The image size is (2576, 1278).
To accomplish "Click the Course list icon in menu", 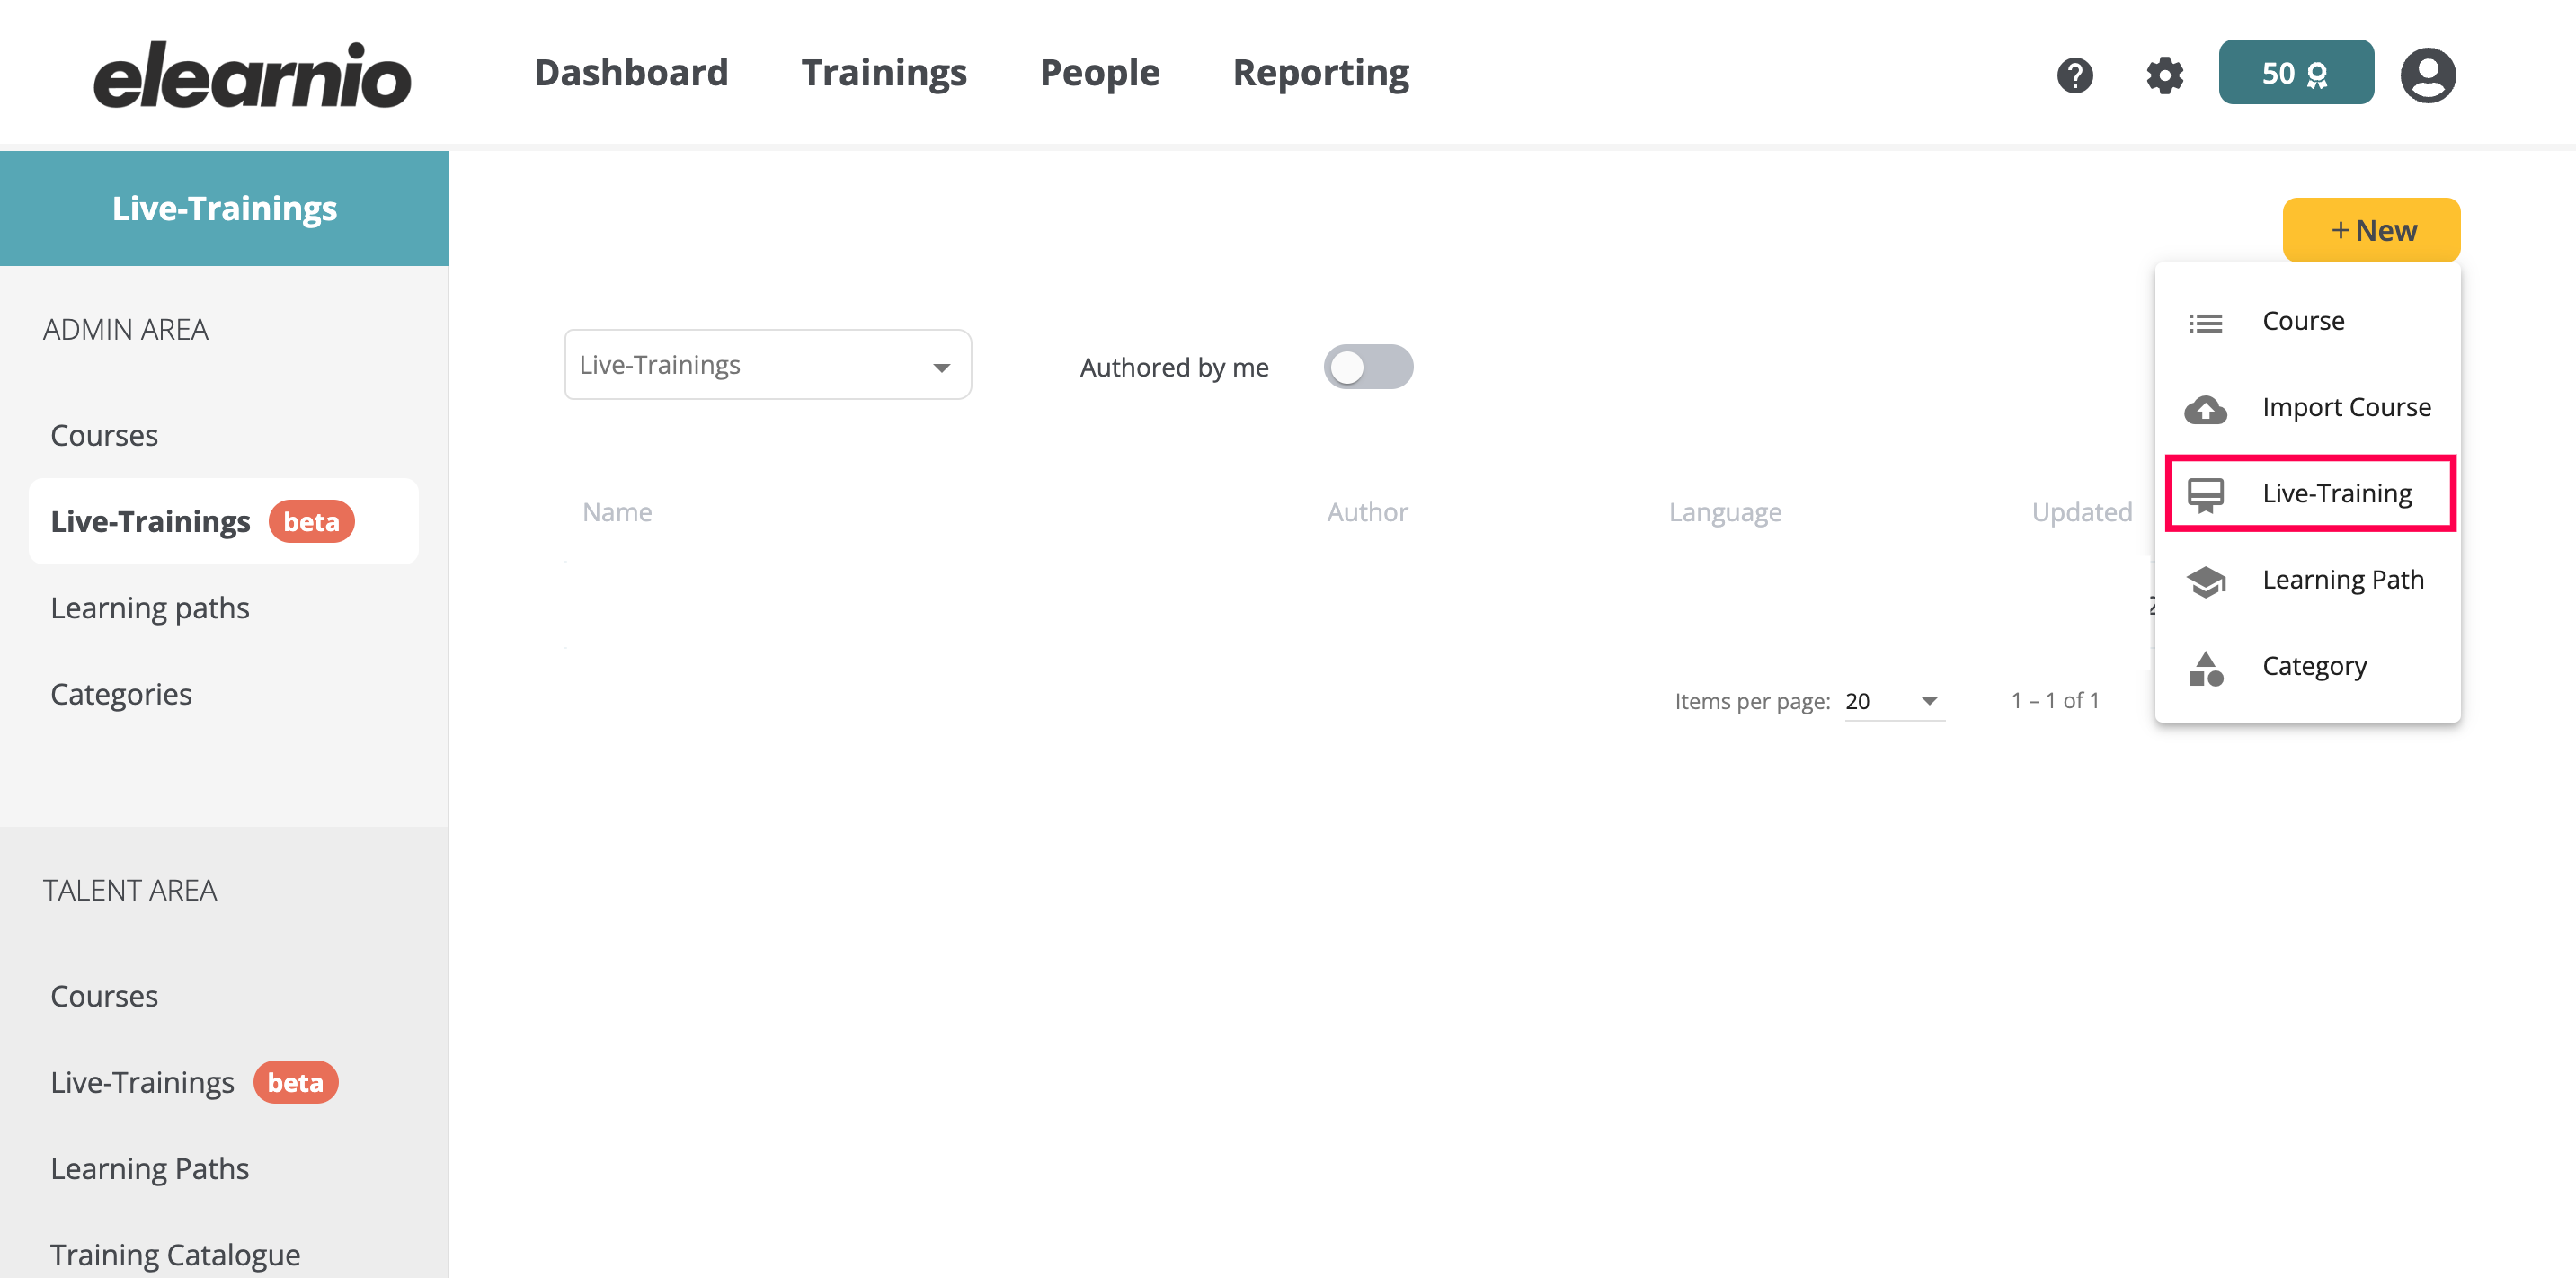I will [x=2205, y=322].
